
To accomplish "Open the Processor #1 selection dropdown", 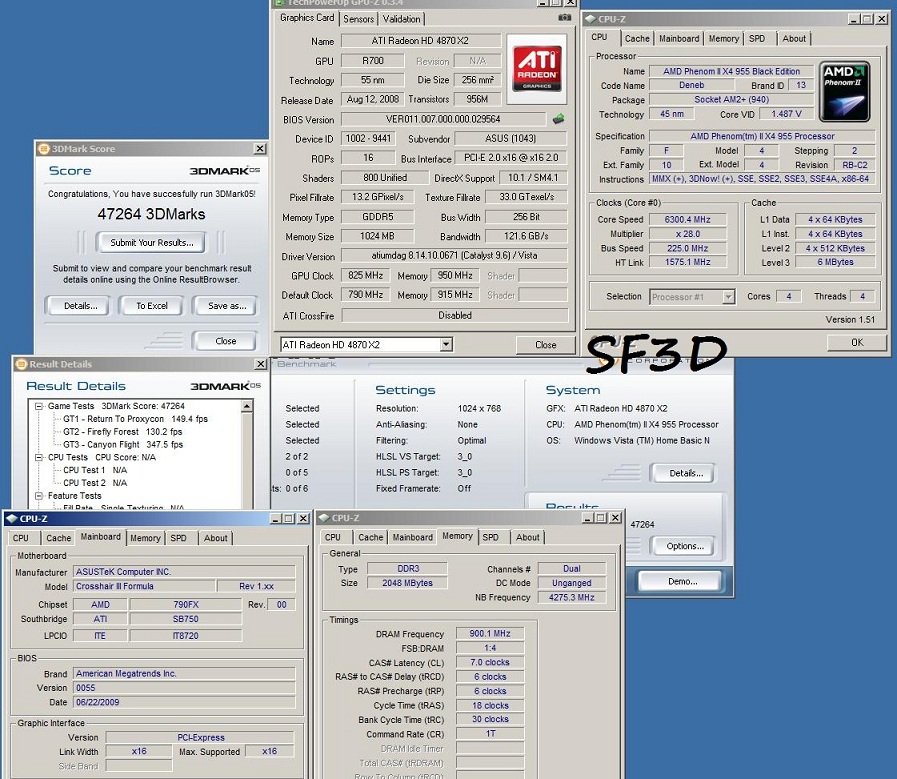I will 728,297.
